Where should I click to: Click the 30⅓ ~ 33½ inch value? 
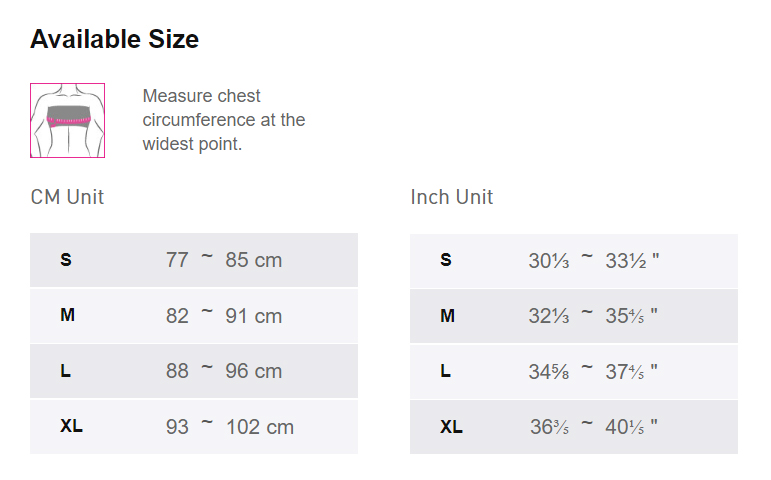593,261
